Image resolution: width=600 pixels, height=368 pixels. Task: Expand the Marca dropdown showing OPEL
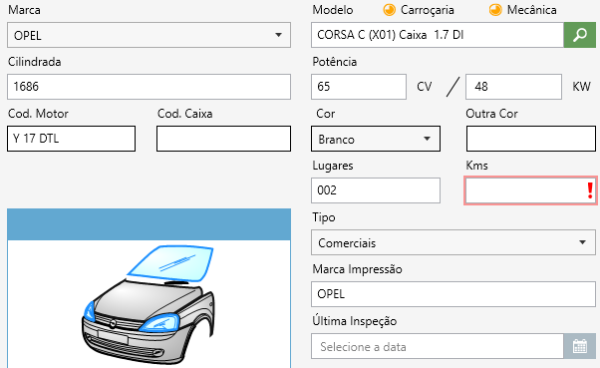[x=149, y=35]
